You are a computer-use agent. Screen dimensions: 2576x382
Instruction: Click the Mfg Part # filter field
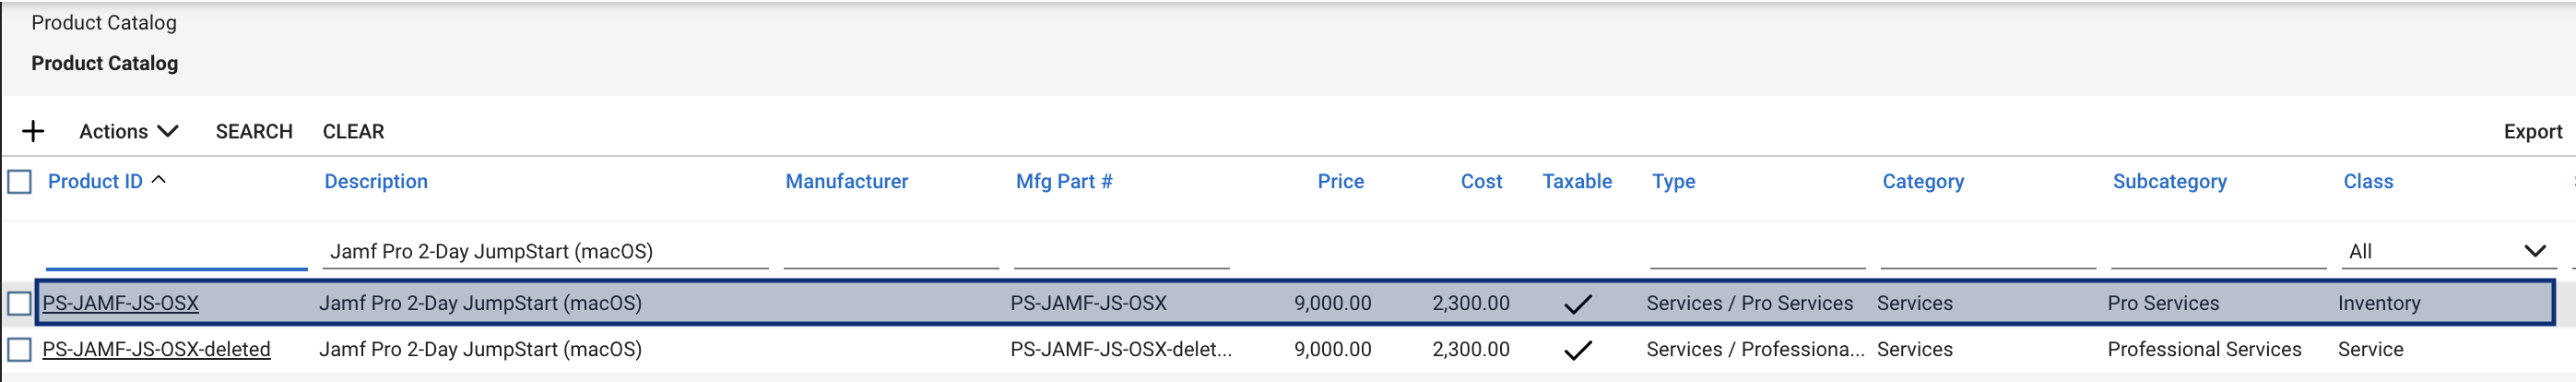tap(1121, 251)
